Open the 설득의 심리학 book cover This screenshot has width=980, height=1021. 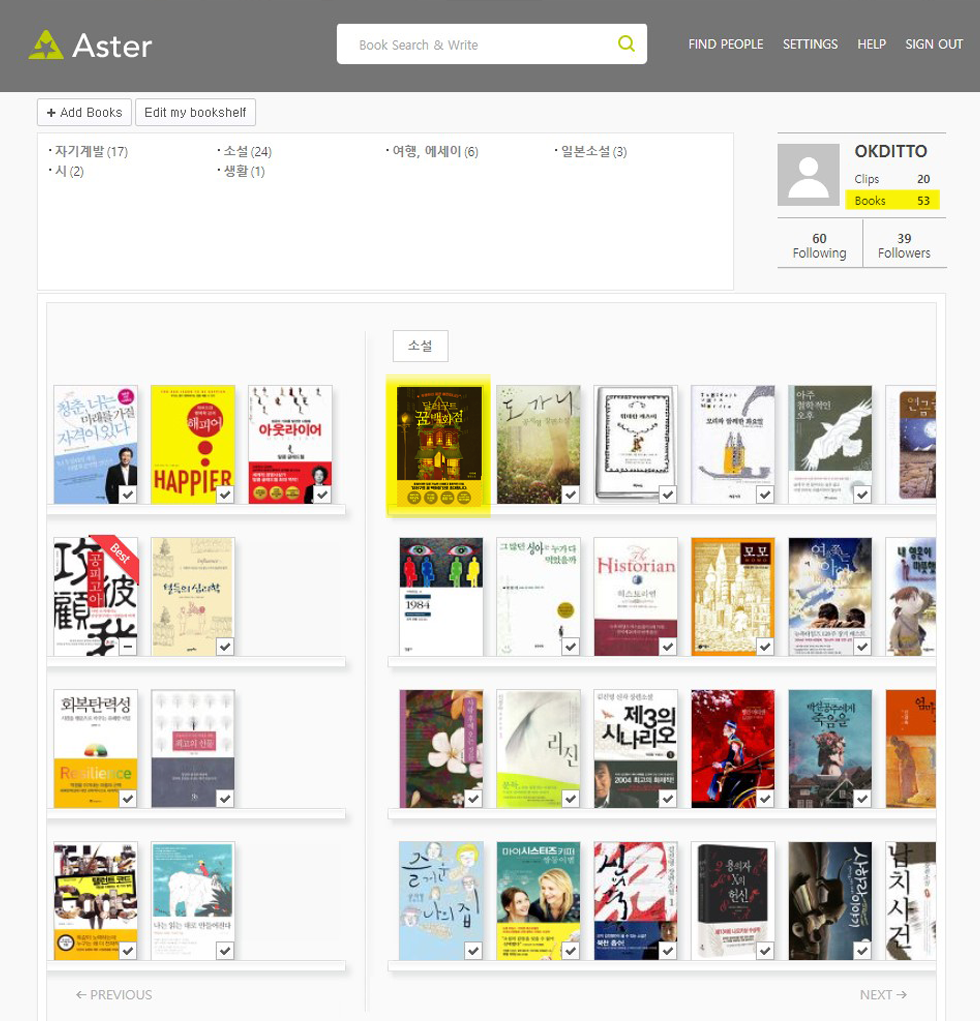(193, 596)
